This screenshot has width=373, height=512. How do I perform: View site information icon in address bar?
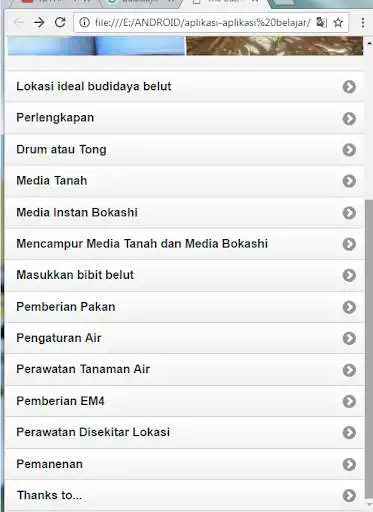84,22
